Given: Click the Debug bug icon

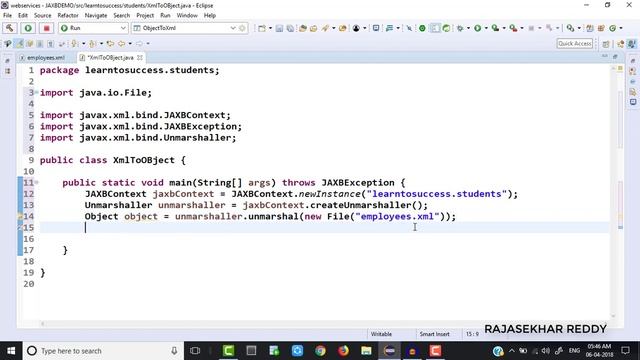Looking at the screenshot, I should pos(460,28).
